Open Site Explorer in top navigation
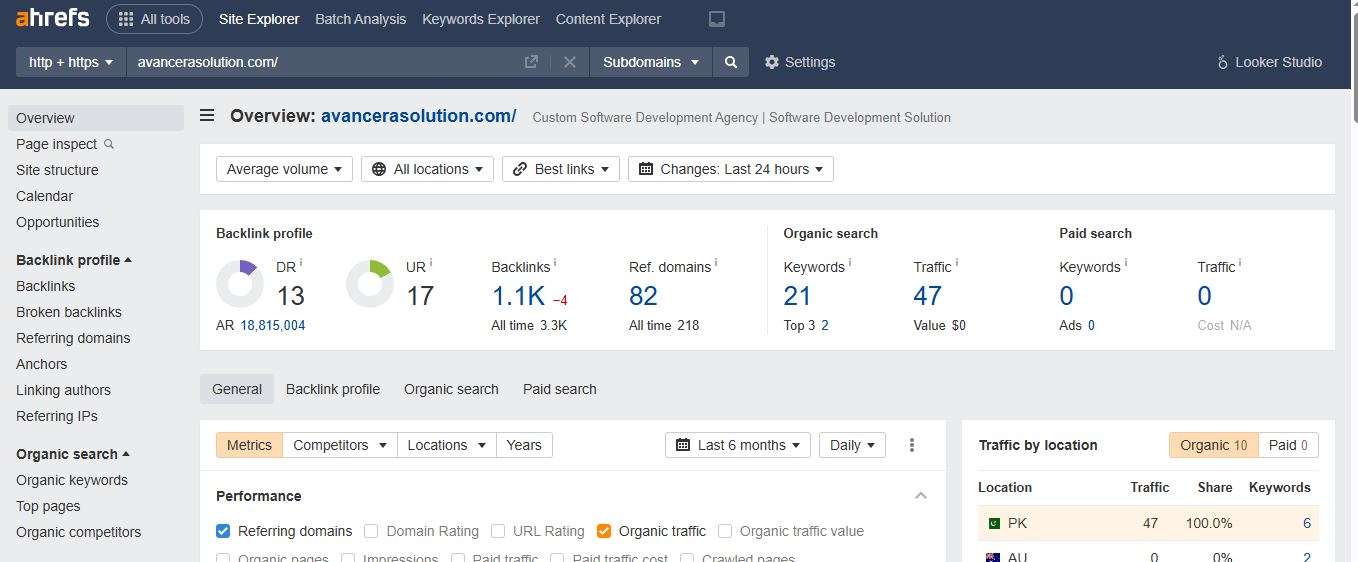Image resolution: width=1358 pixels, height=562 pixels. [259, 19]
